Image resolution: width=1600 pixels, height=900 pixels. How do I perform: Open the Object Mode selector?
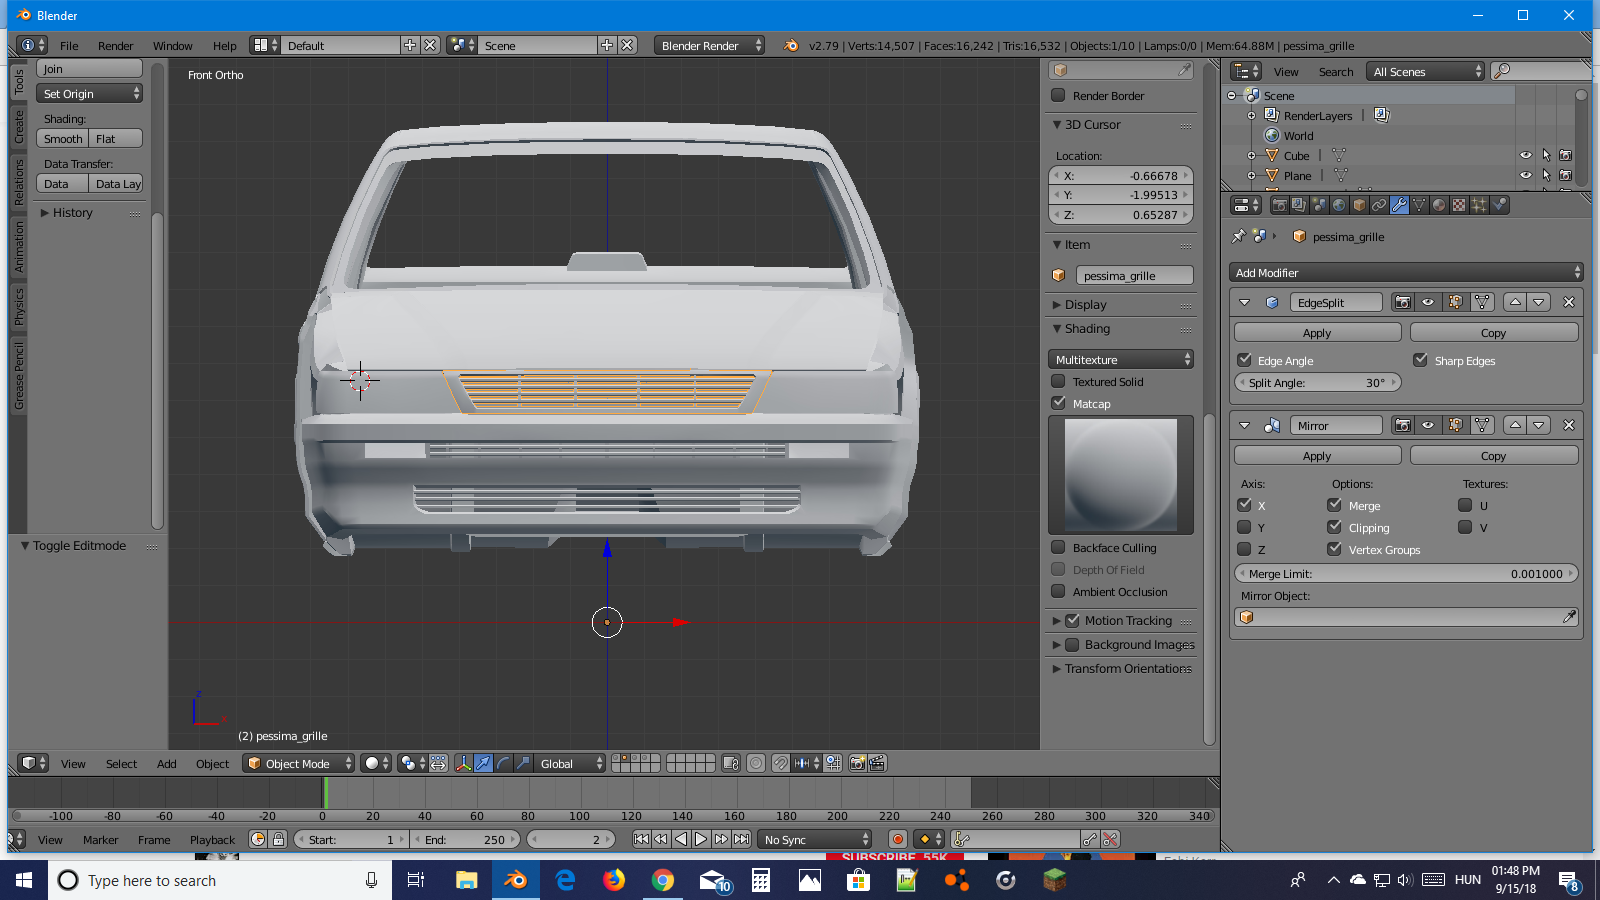point(299,764)
